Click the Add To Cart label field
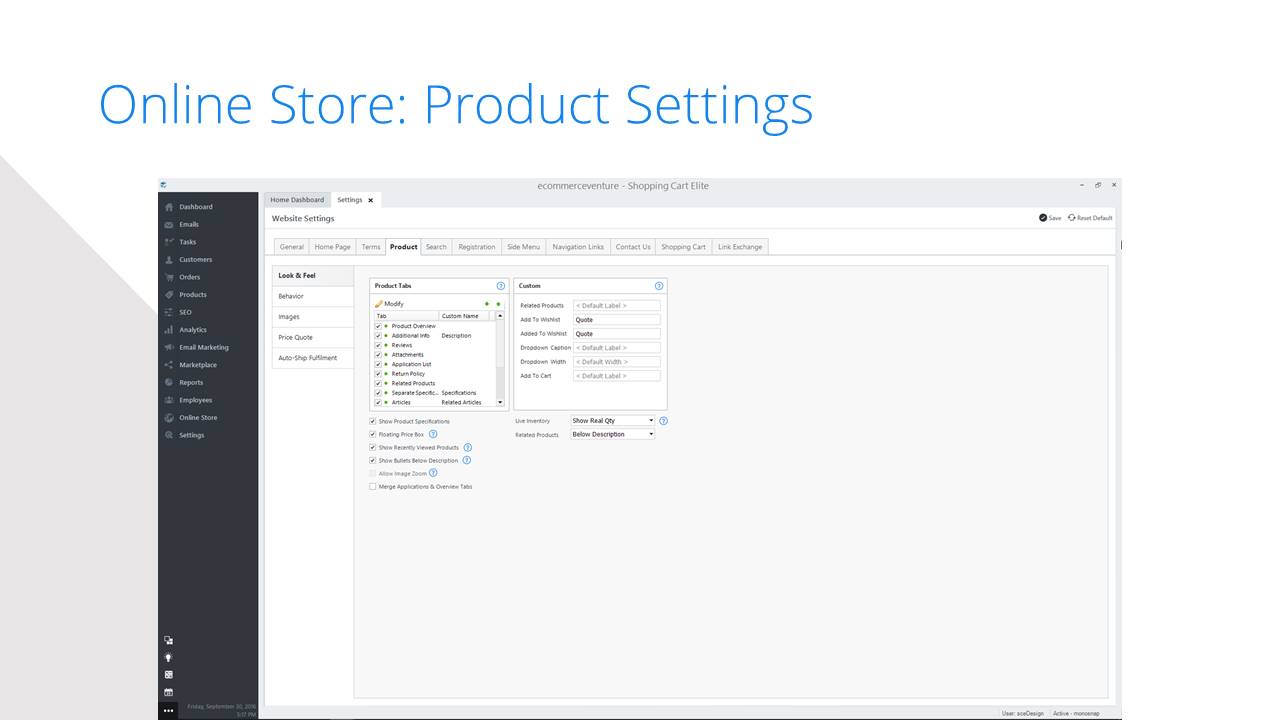 (617, 376)
